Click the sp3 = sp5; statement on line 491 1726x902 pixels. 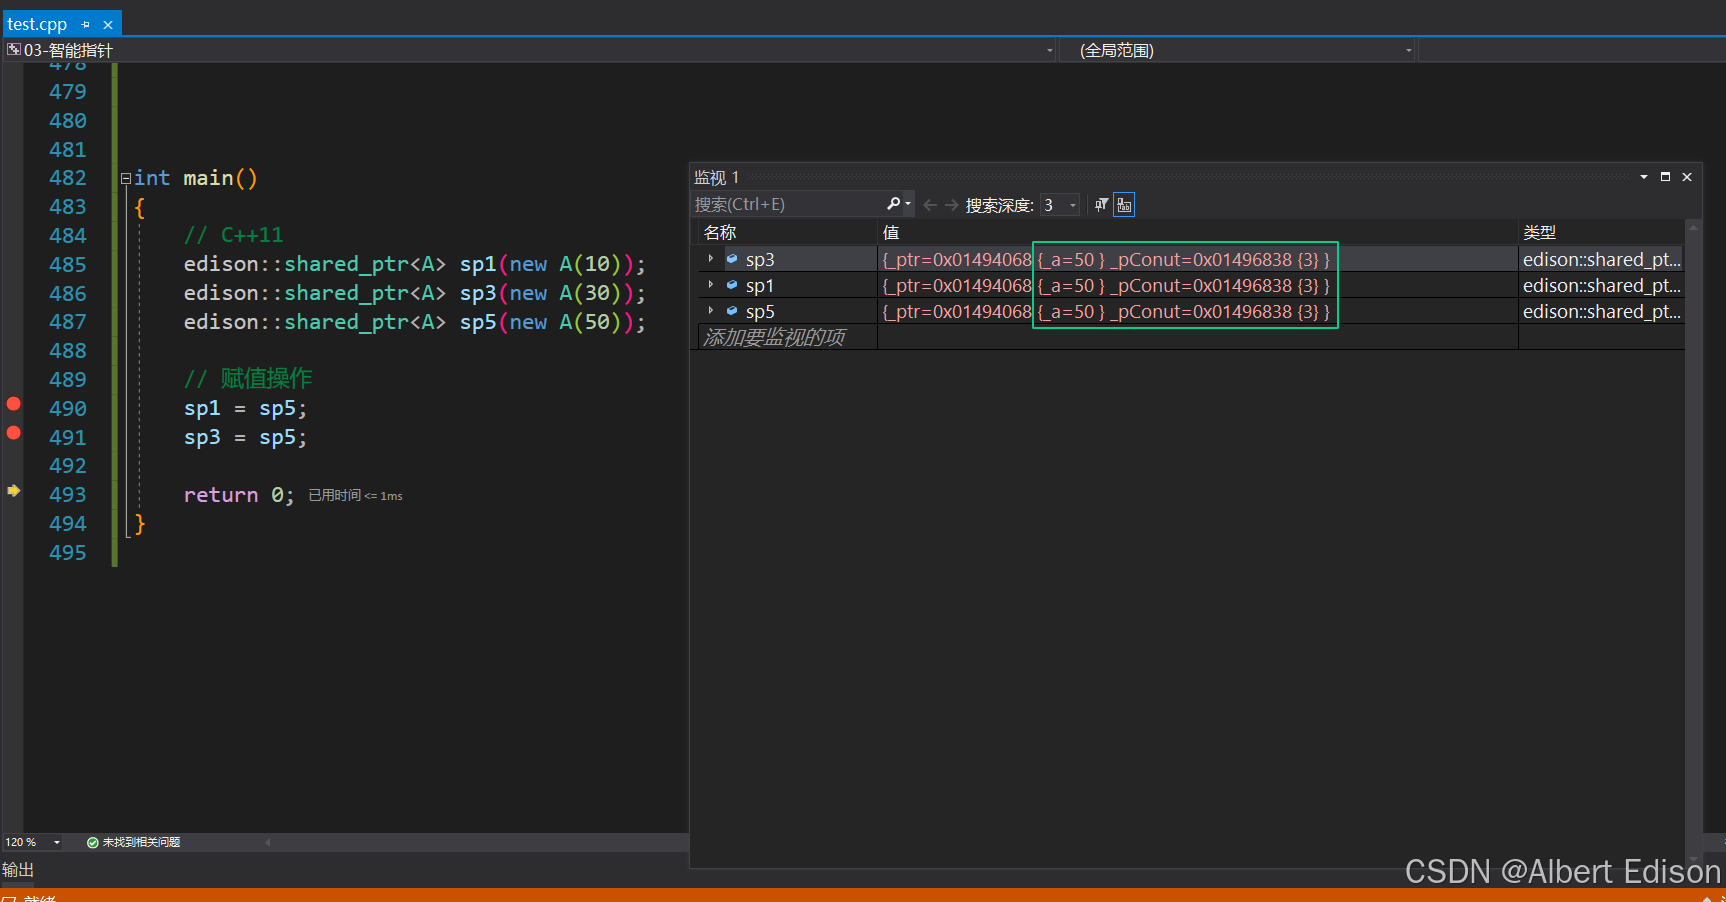pyautogui.click(x=245, y=438)
